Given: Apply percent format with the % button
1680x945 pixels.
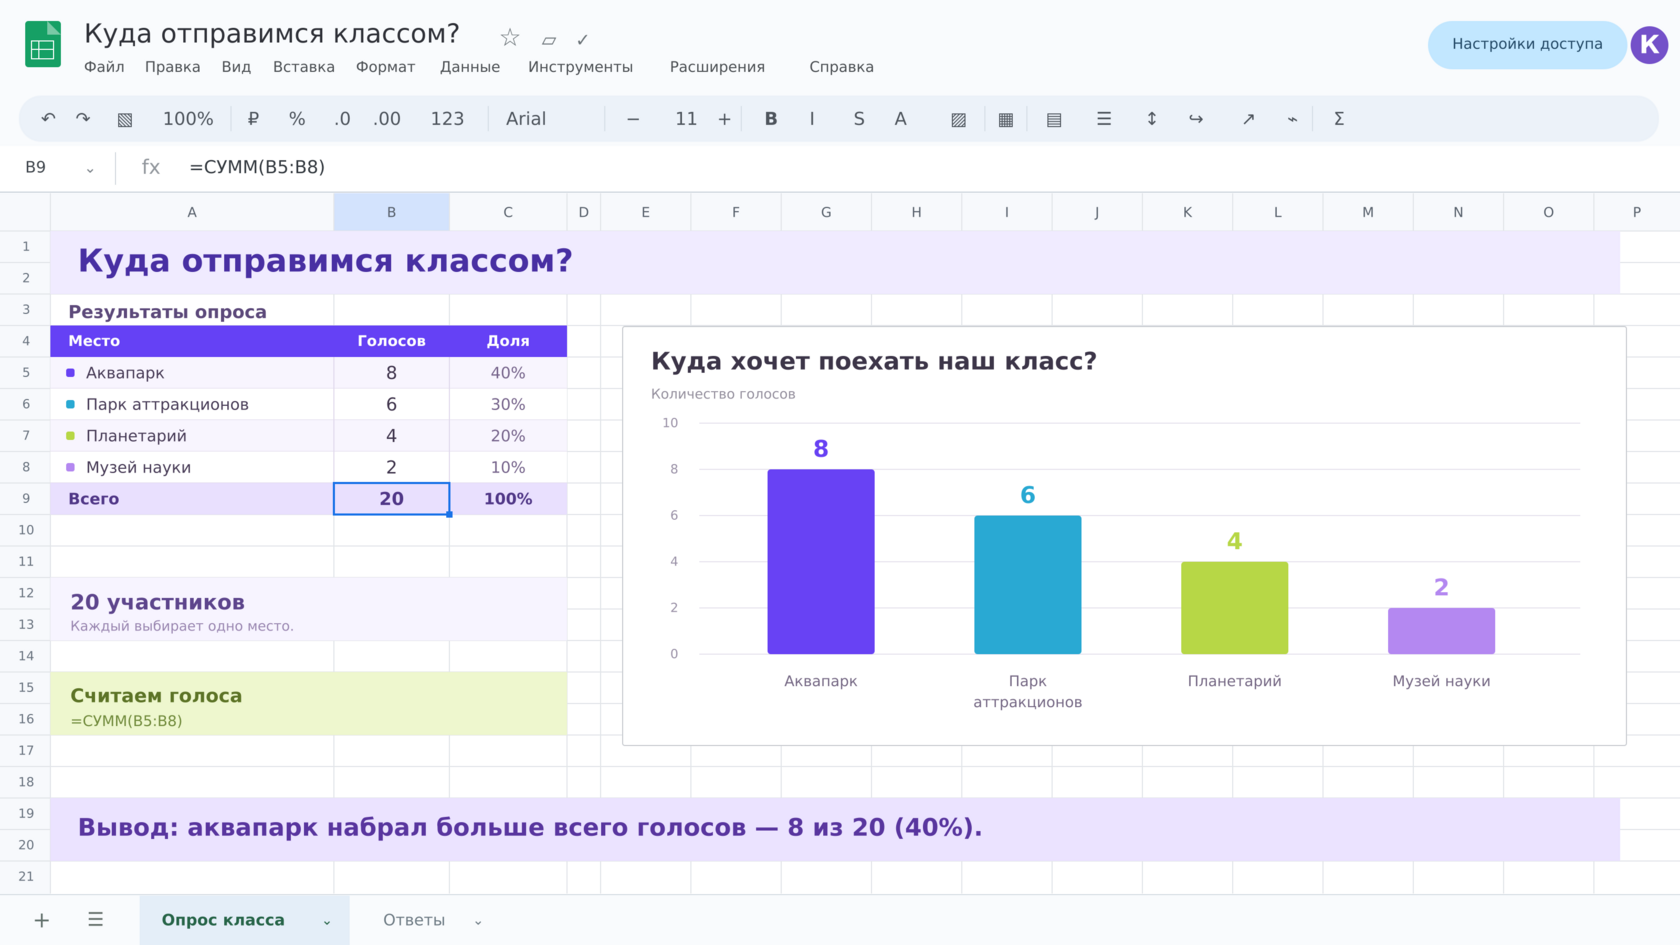Looking at the screenshot, I should pos(297,119).
